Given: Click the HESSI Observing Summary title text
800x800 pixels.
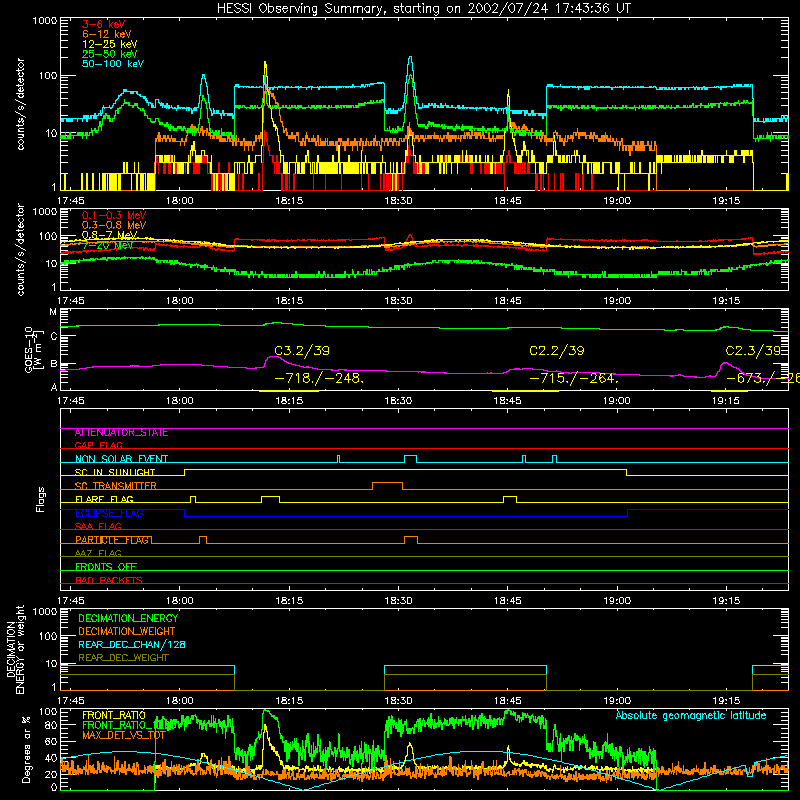Looking at the screenshot, I should click(423, 8).
